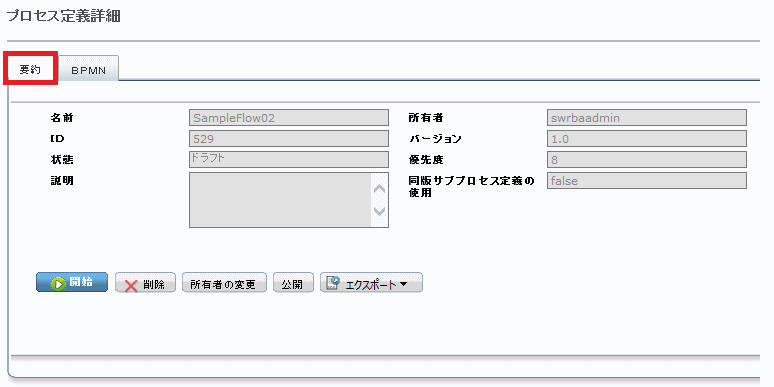Click the 開始 start button
Image resolution: width=774 pixels, height=387 pixels.
[72, 283]
